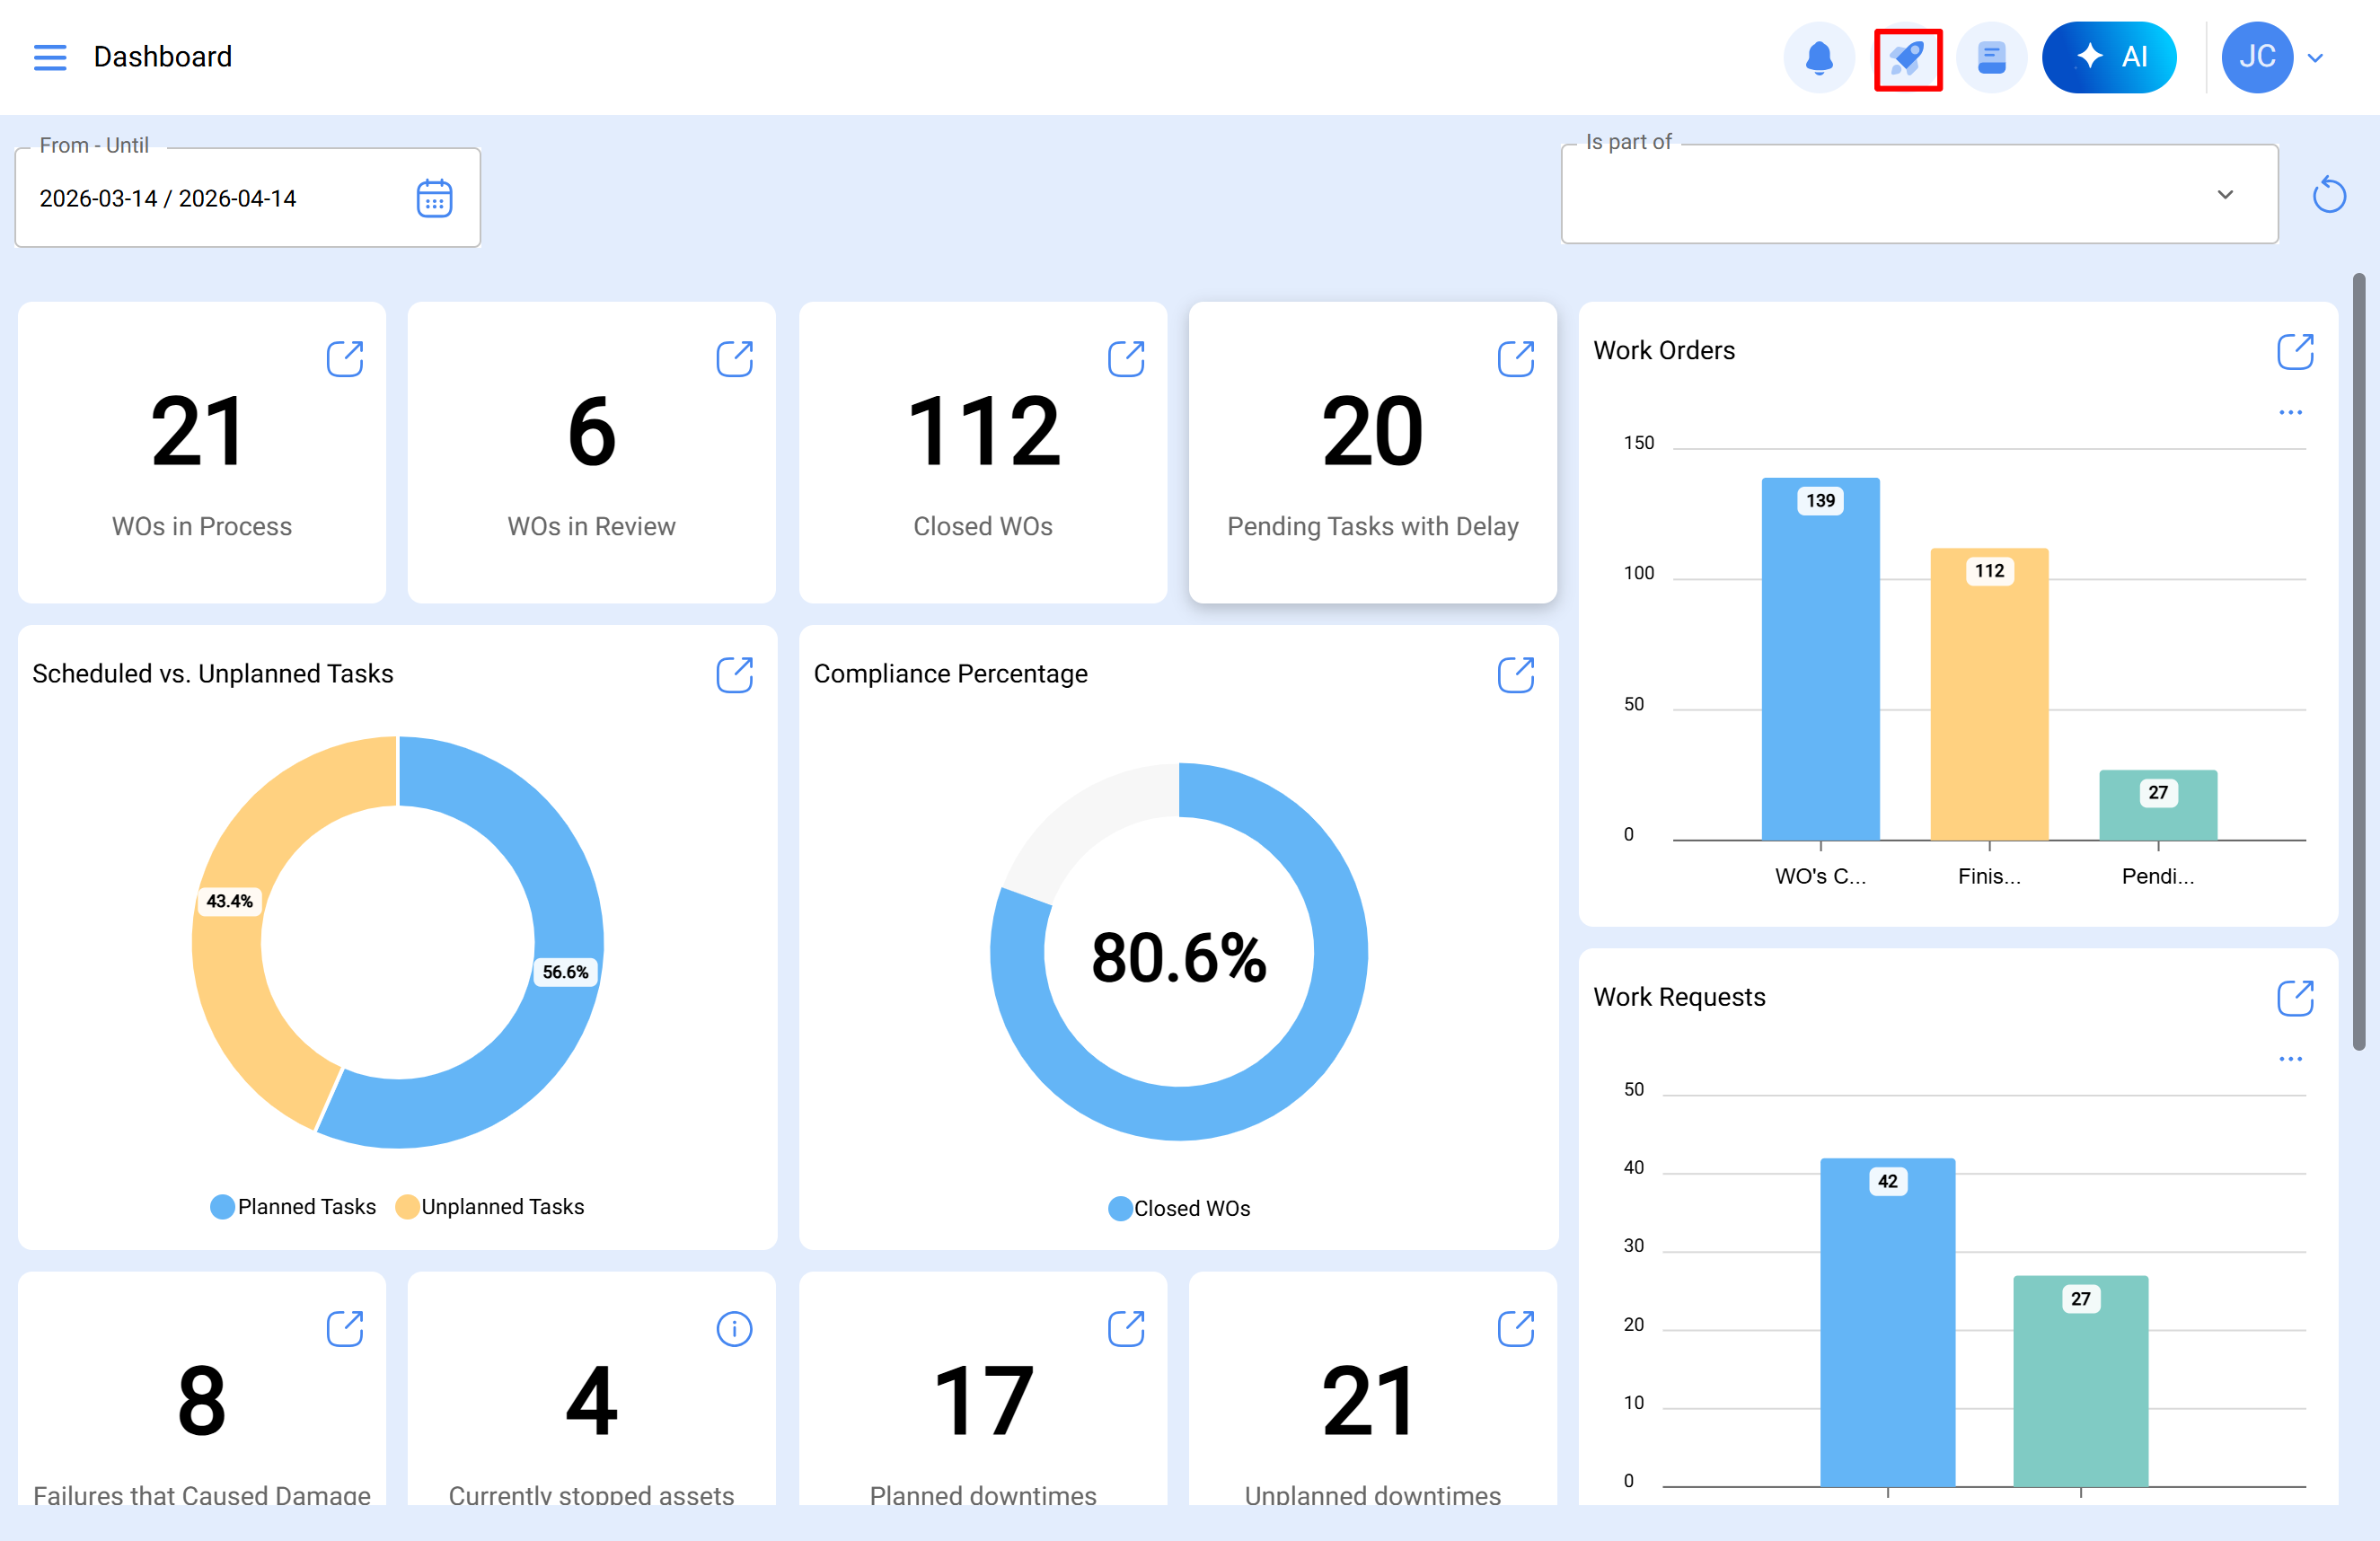Click info icon on Currently stopped assets
The width and height of the screenshot is (2380, 1541).
point(734,1329)
